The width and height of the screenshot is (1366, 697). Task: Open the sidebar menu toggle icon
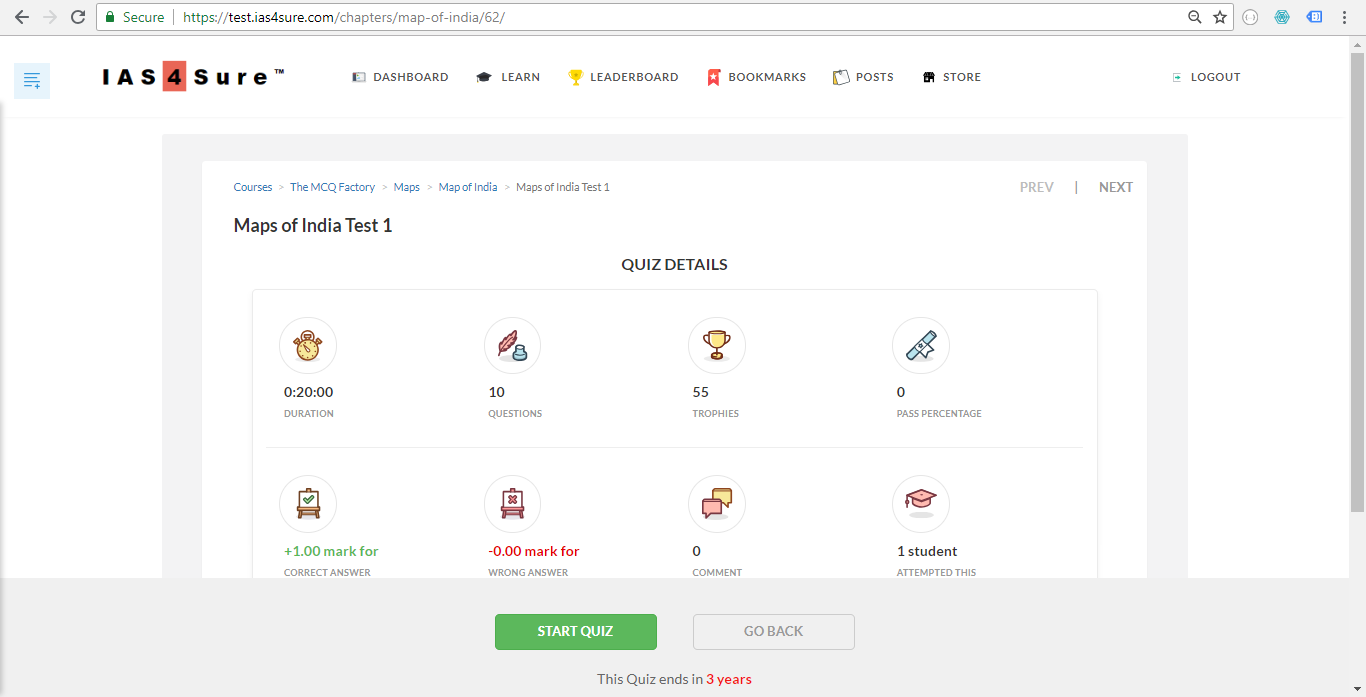click(x=32, y=80)
